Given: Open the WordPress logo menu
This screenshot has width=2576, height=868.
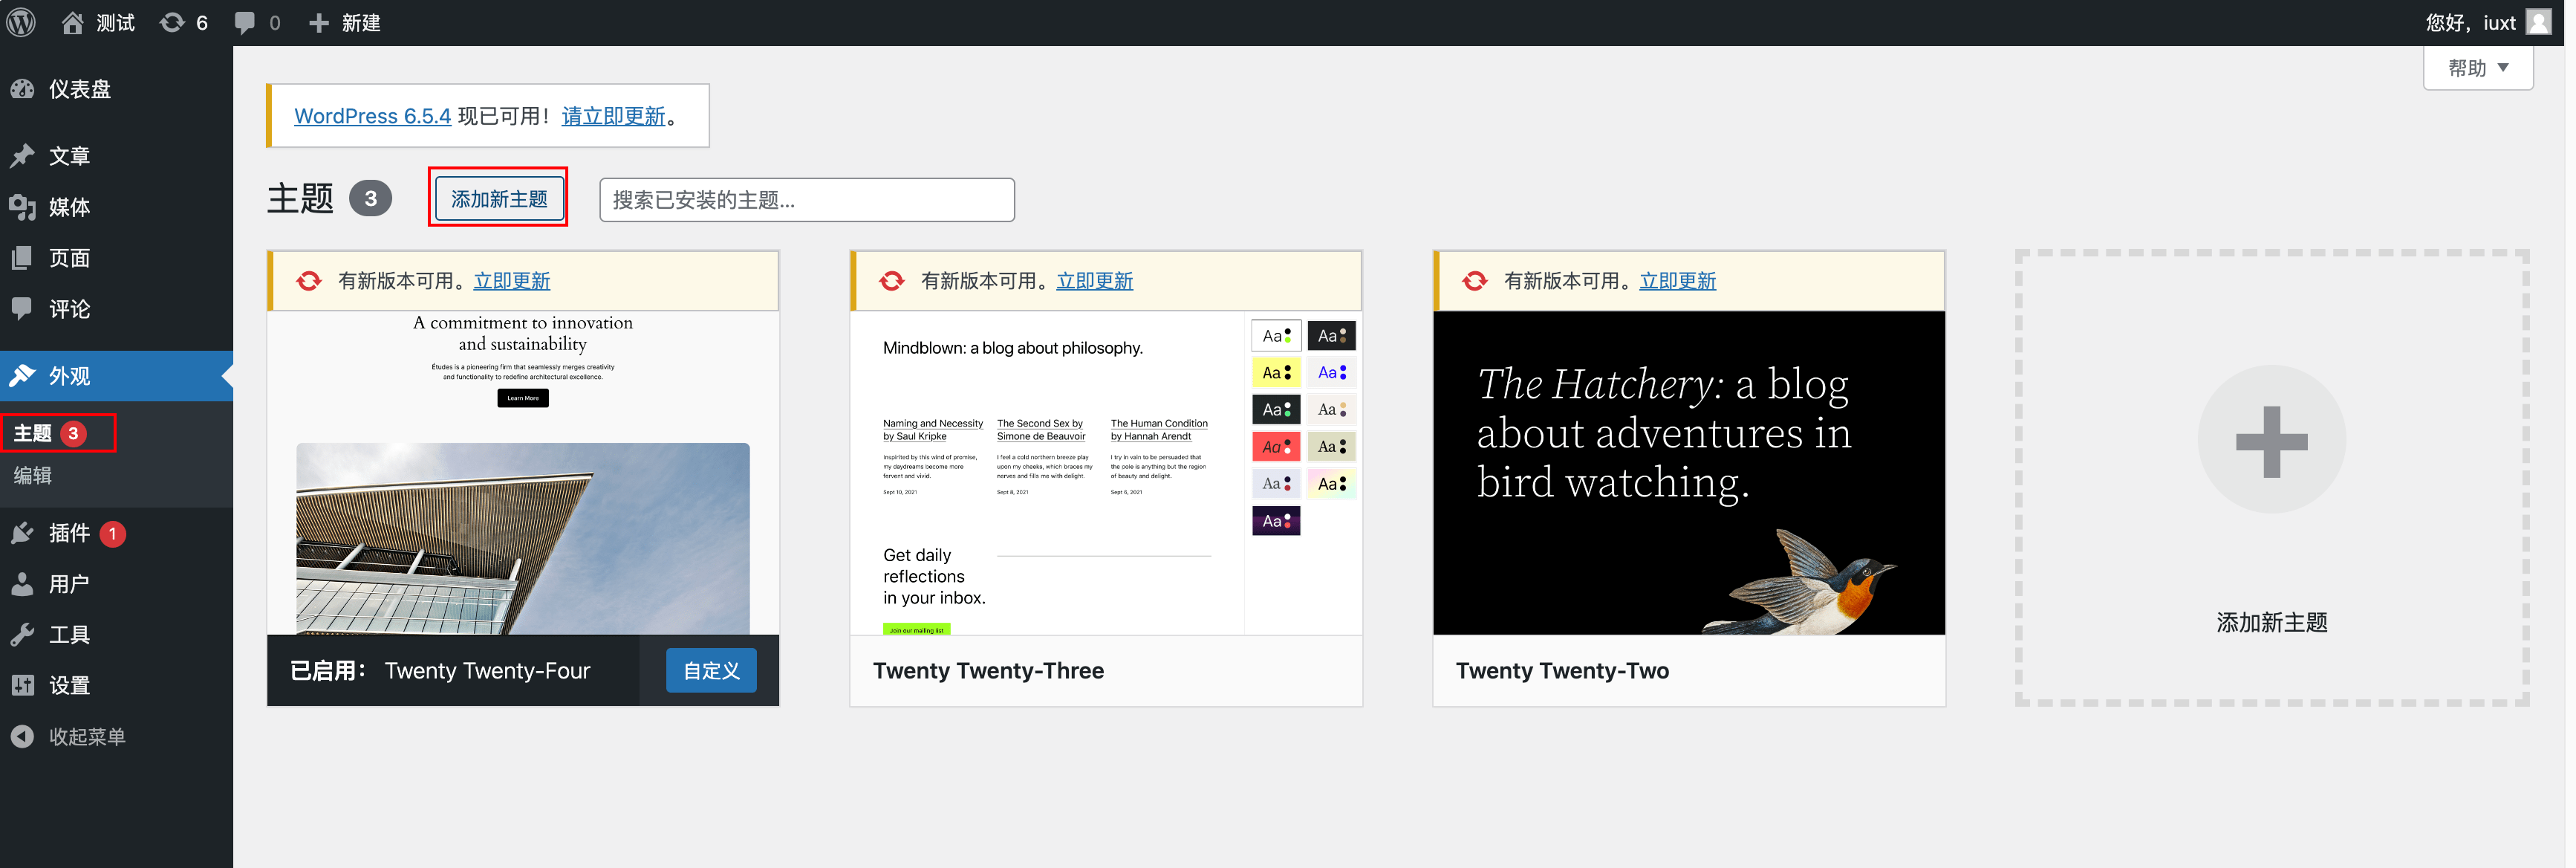Looking at the screenshot, I should [21, 22].
